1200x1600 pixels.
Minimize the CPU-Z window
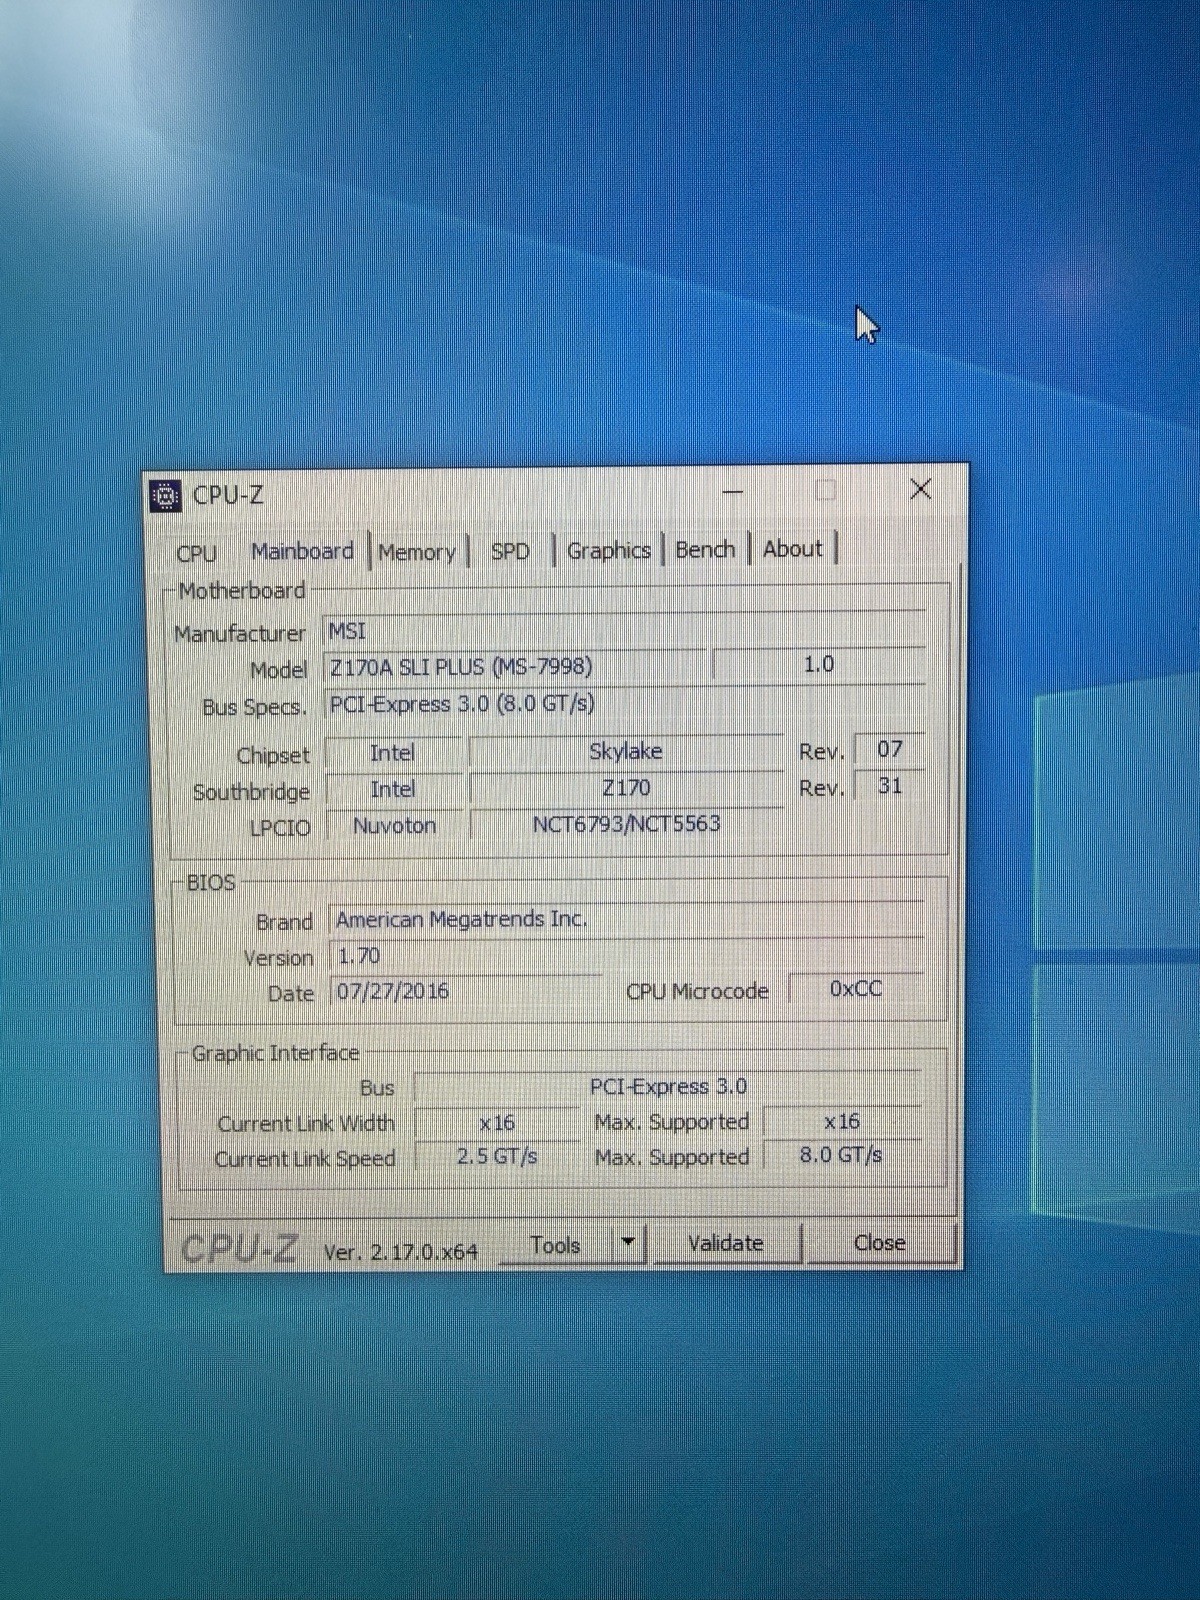[733, 491]
